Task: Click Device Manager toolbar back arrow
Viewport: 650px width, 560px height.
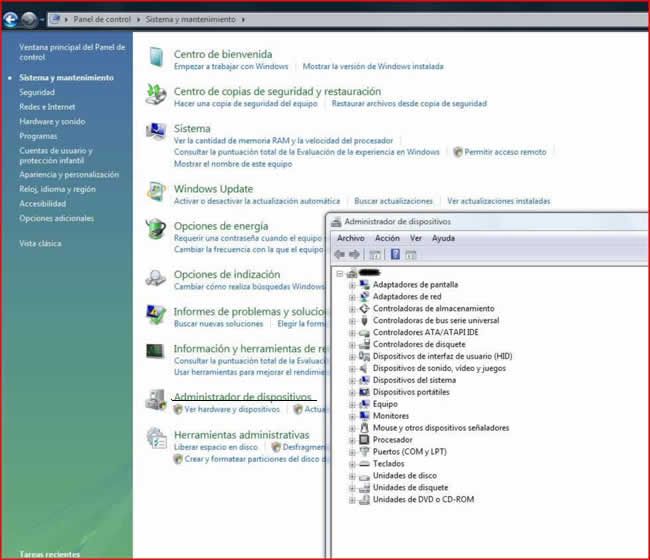Action: click(x=340, y=255)
